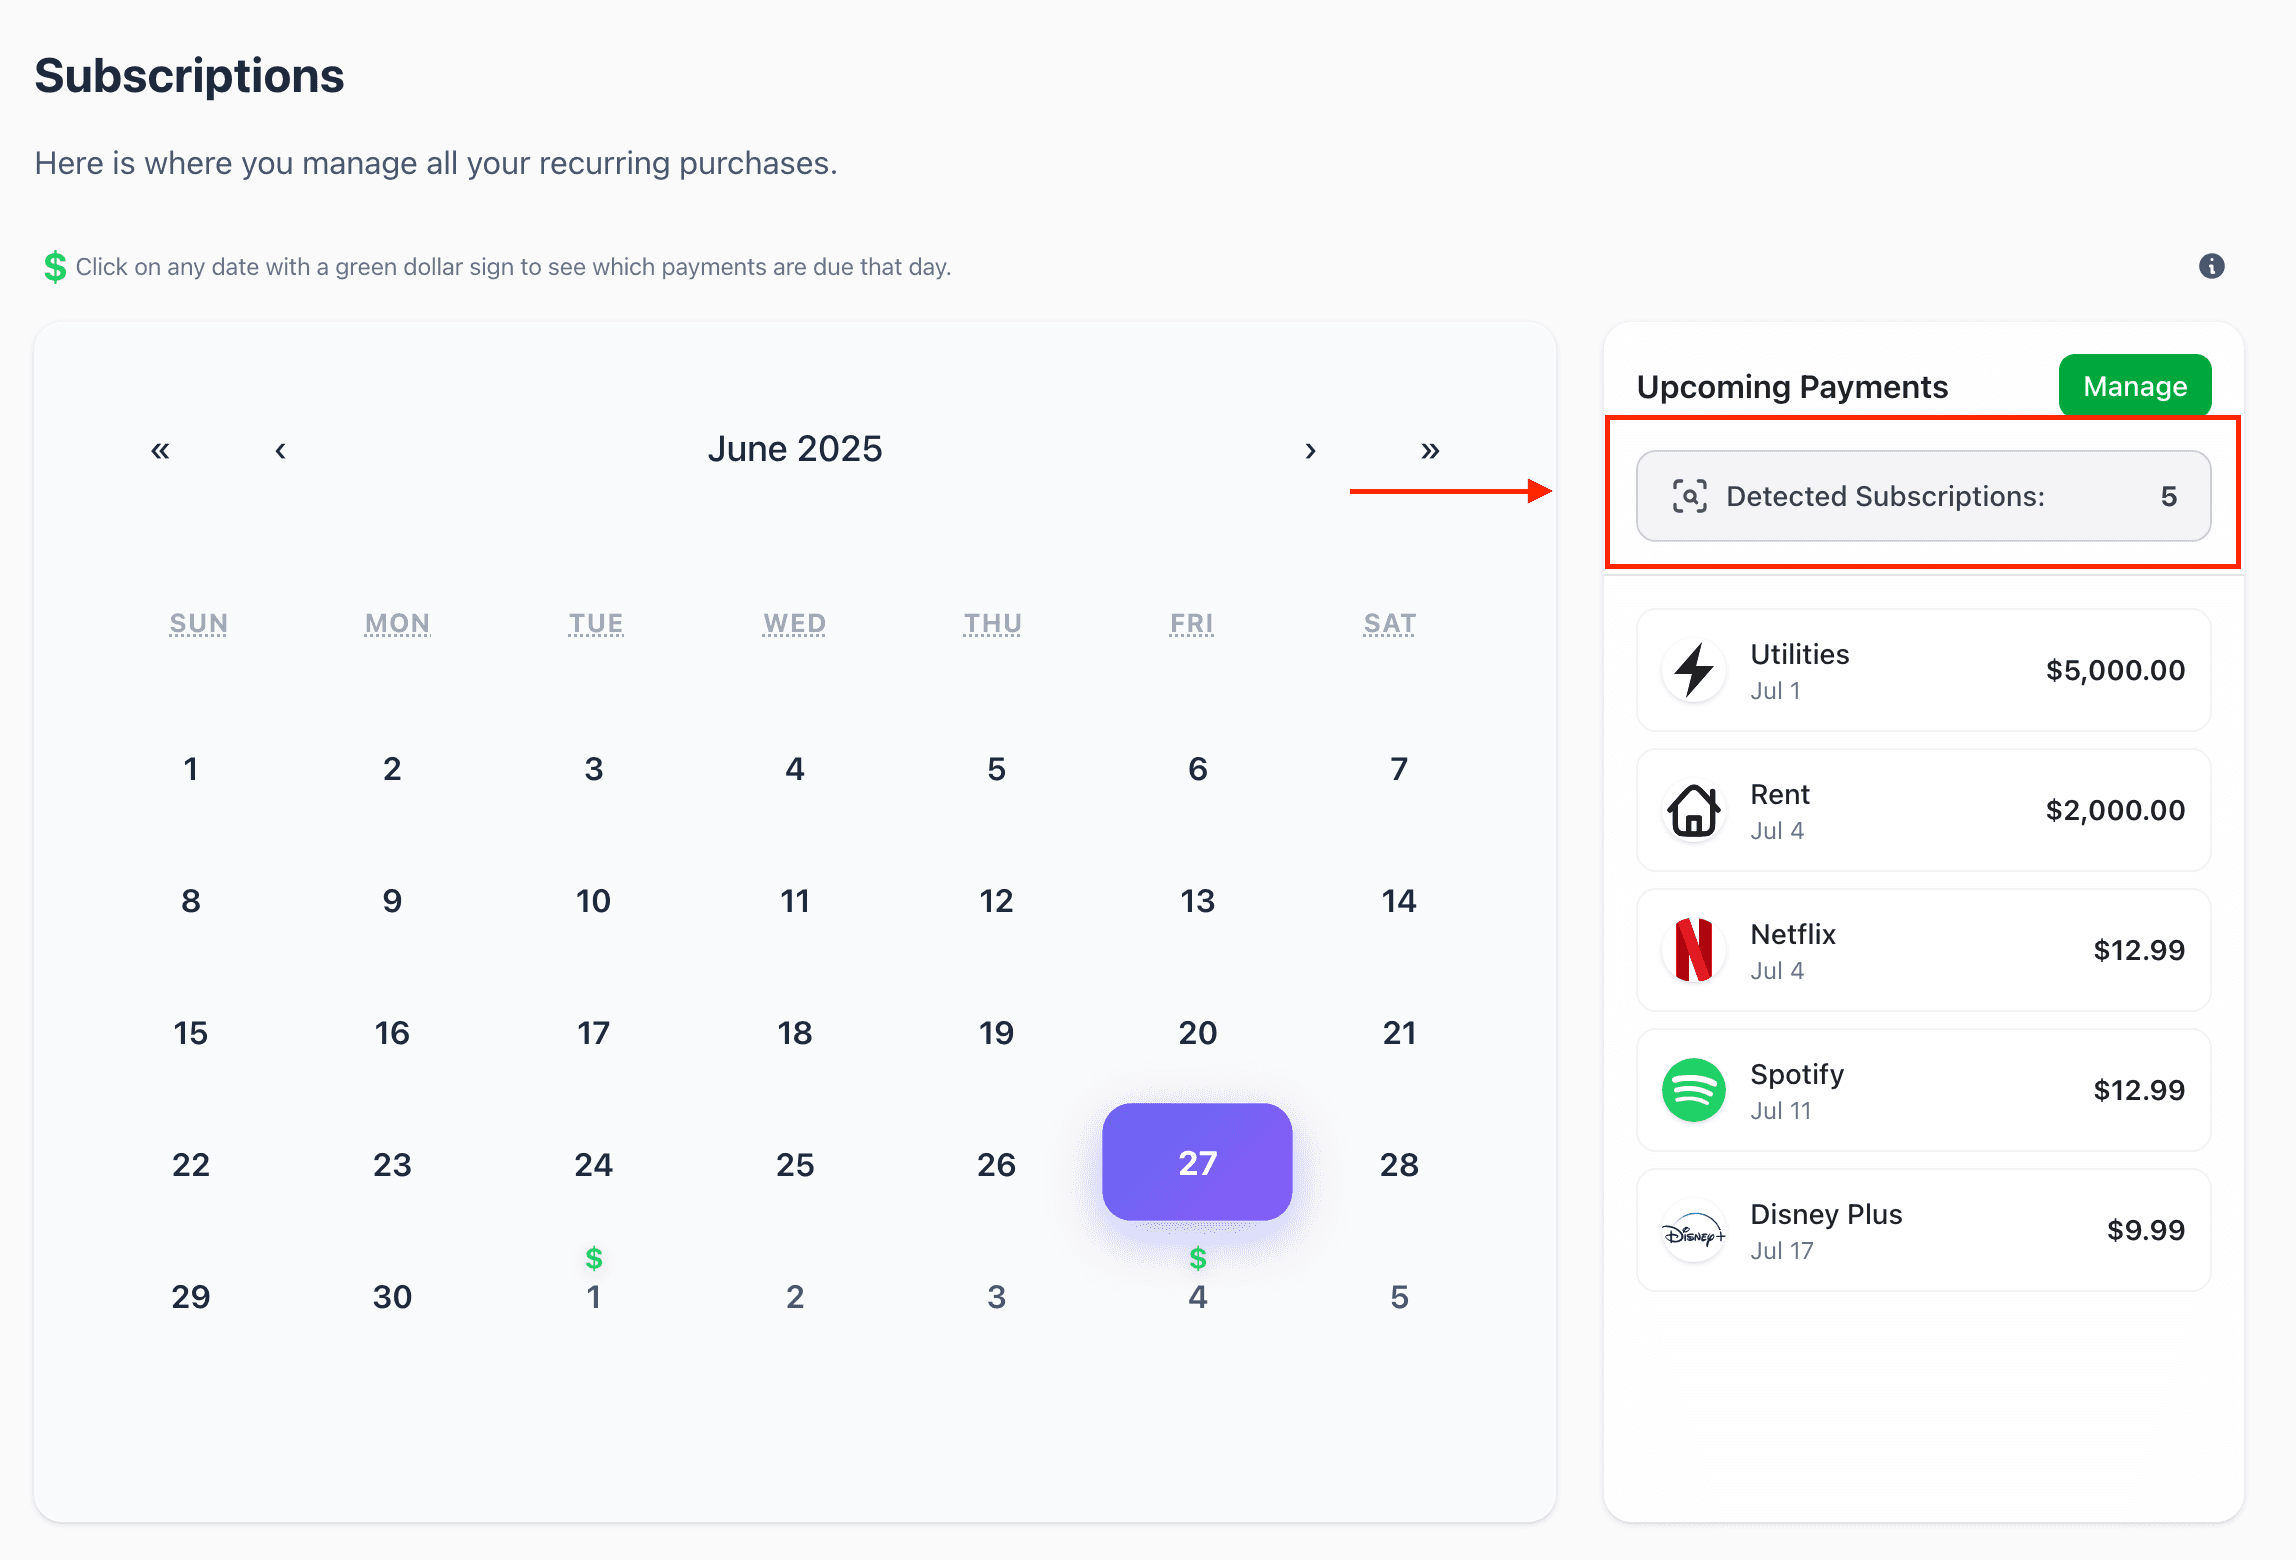This screenshot has height=1560, width=2296.
Task: Click the Disney Plus logo icon
Action: 1694,1230
